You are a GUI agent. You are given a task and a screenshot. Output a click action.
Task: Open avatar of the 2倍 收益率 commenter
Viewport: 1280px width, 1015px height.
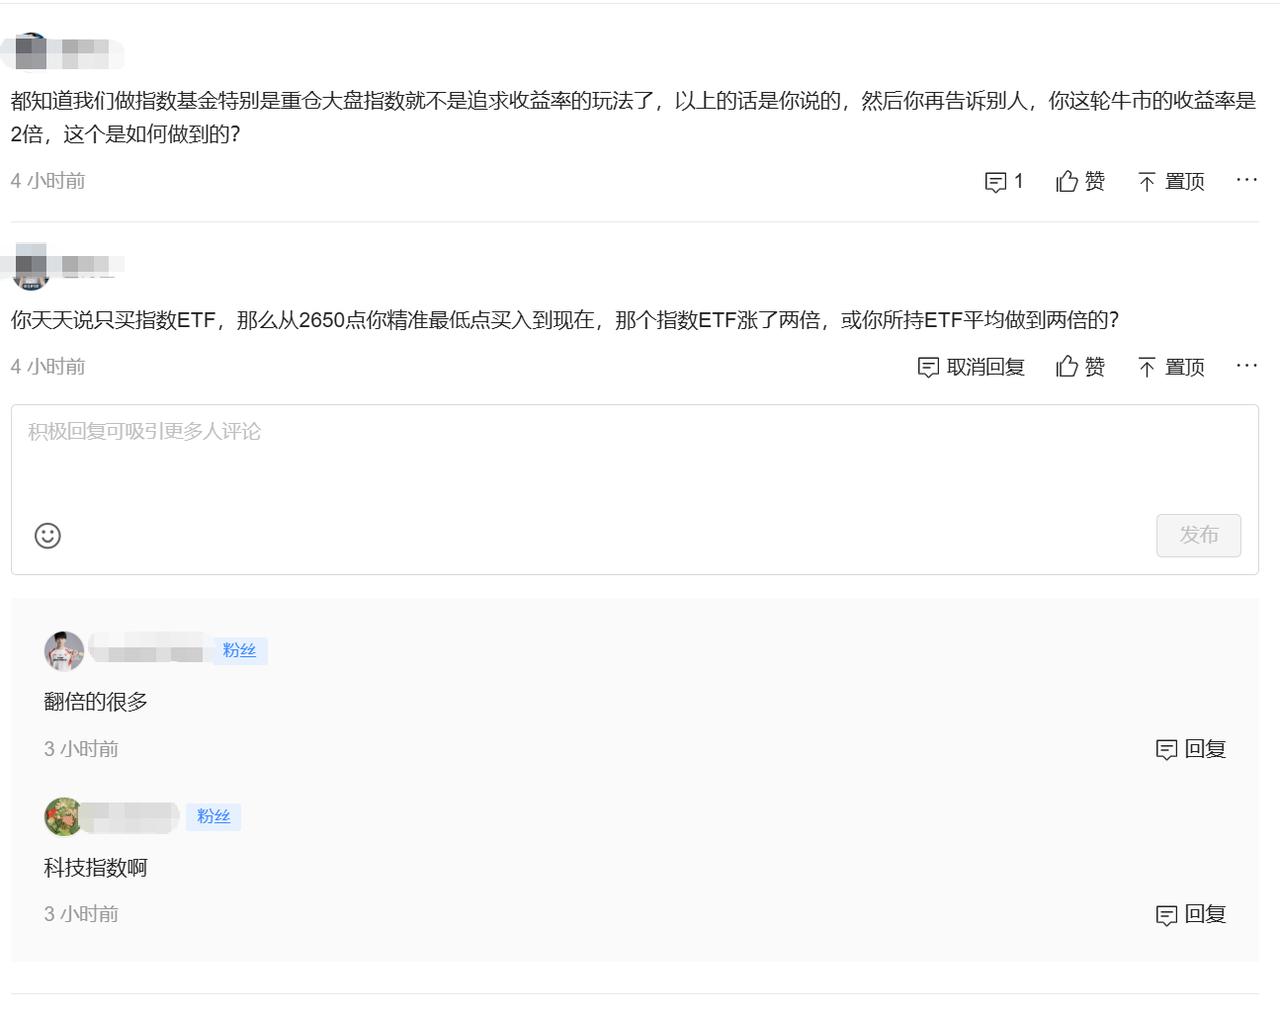coord(31,52)
